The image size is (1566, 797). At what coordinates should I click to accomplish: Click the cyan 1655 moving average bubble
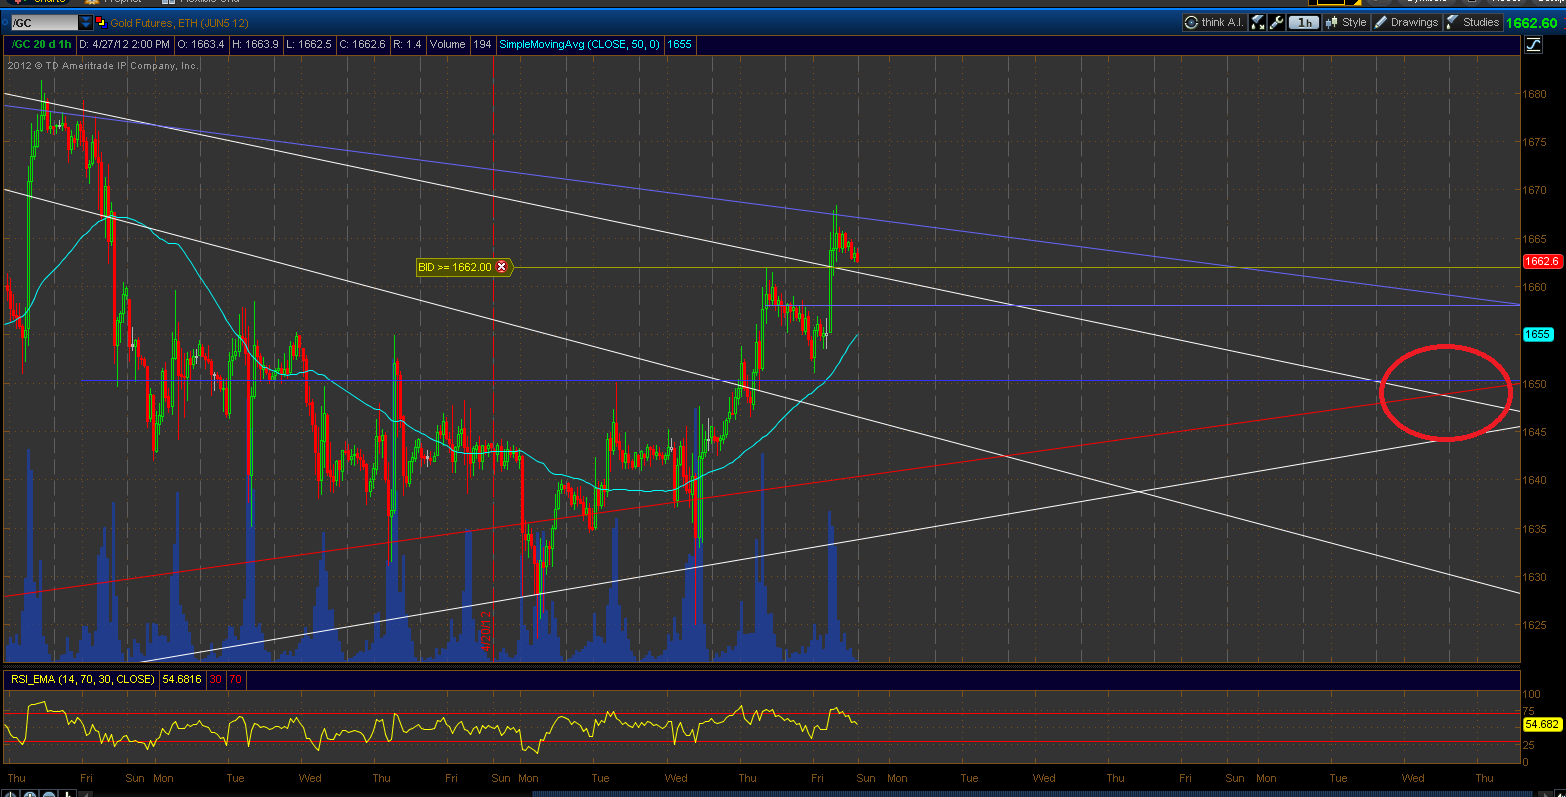coord(1537,334)
